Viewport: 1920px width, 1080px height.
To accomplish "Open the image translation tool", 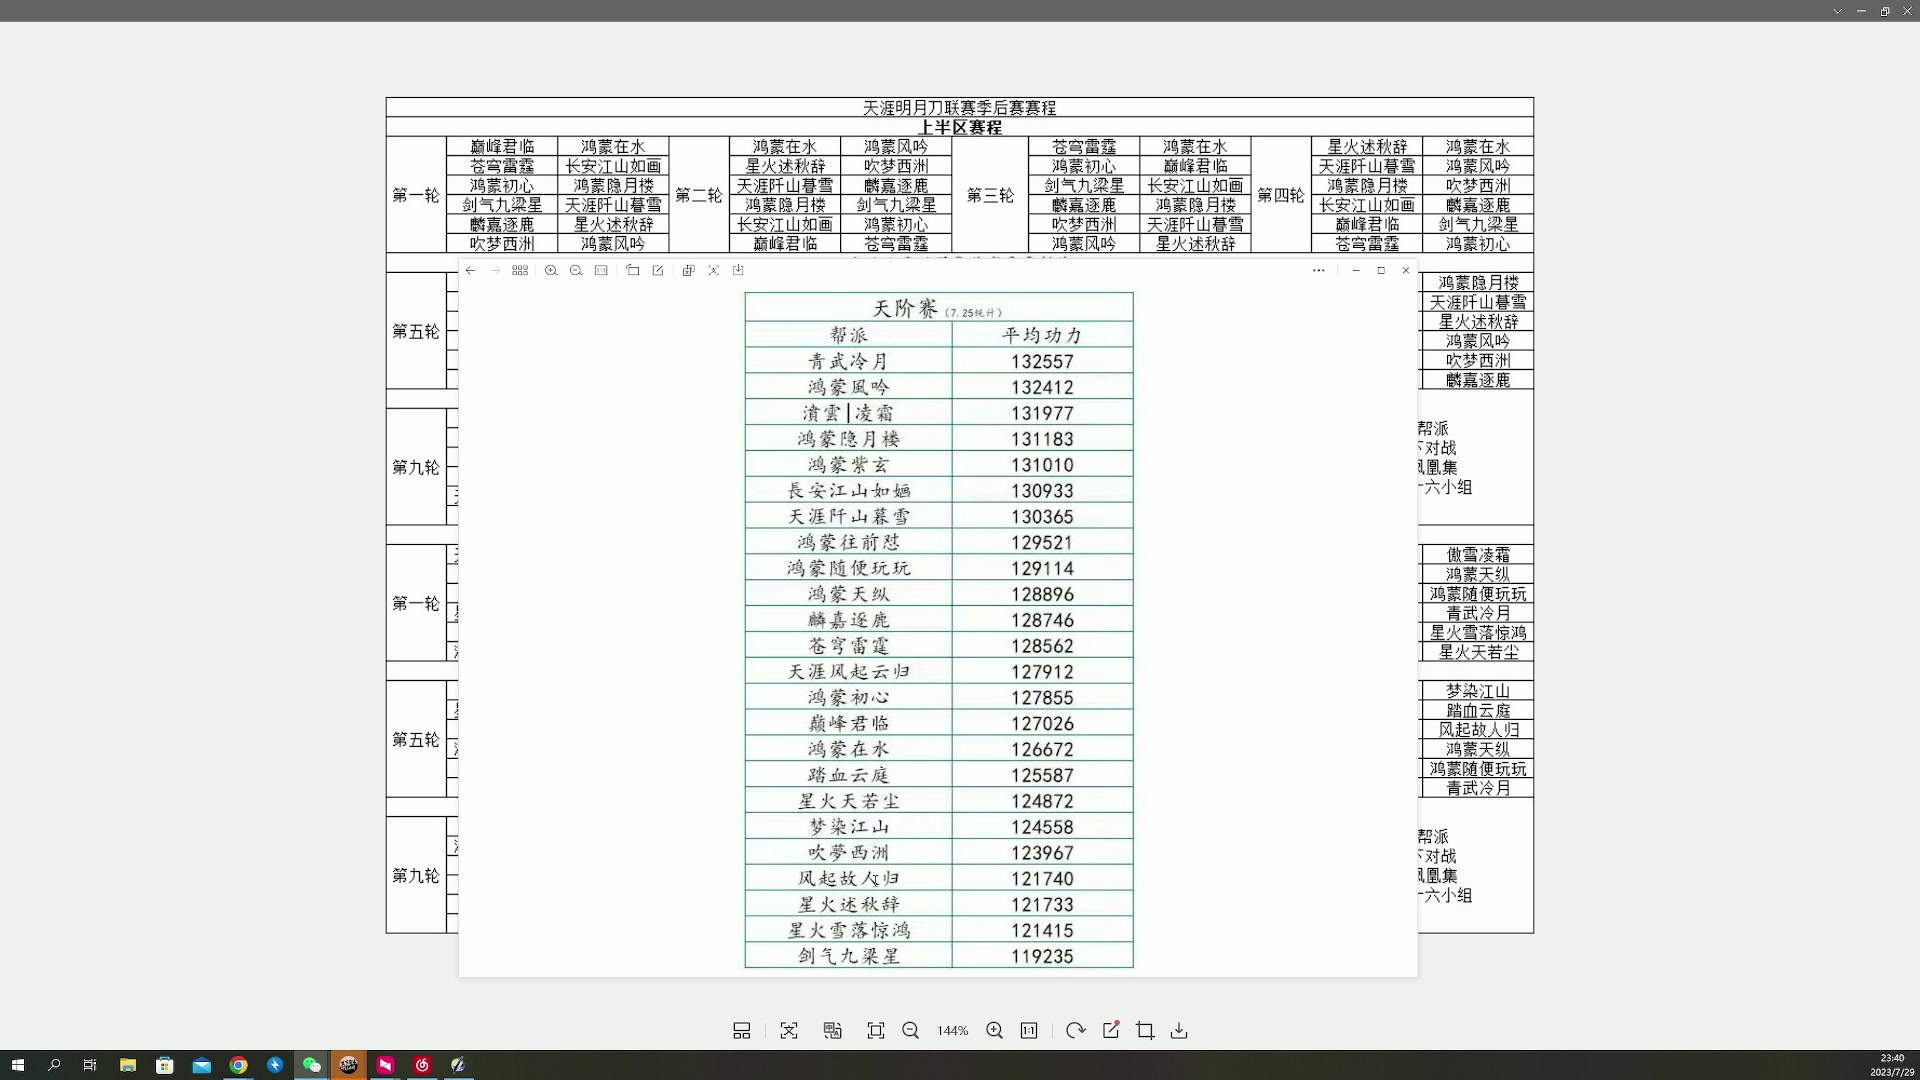I will [x=832, y=1030].
